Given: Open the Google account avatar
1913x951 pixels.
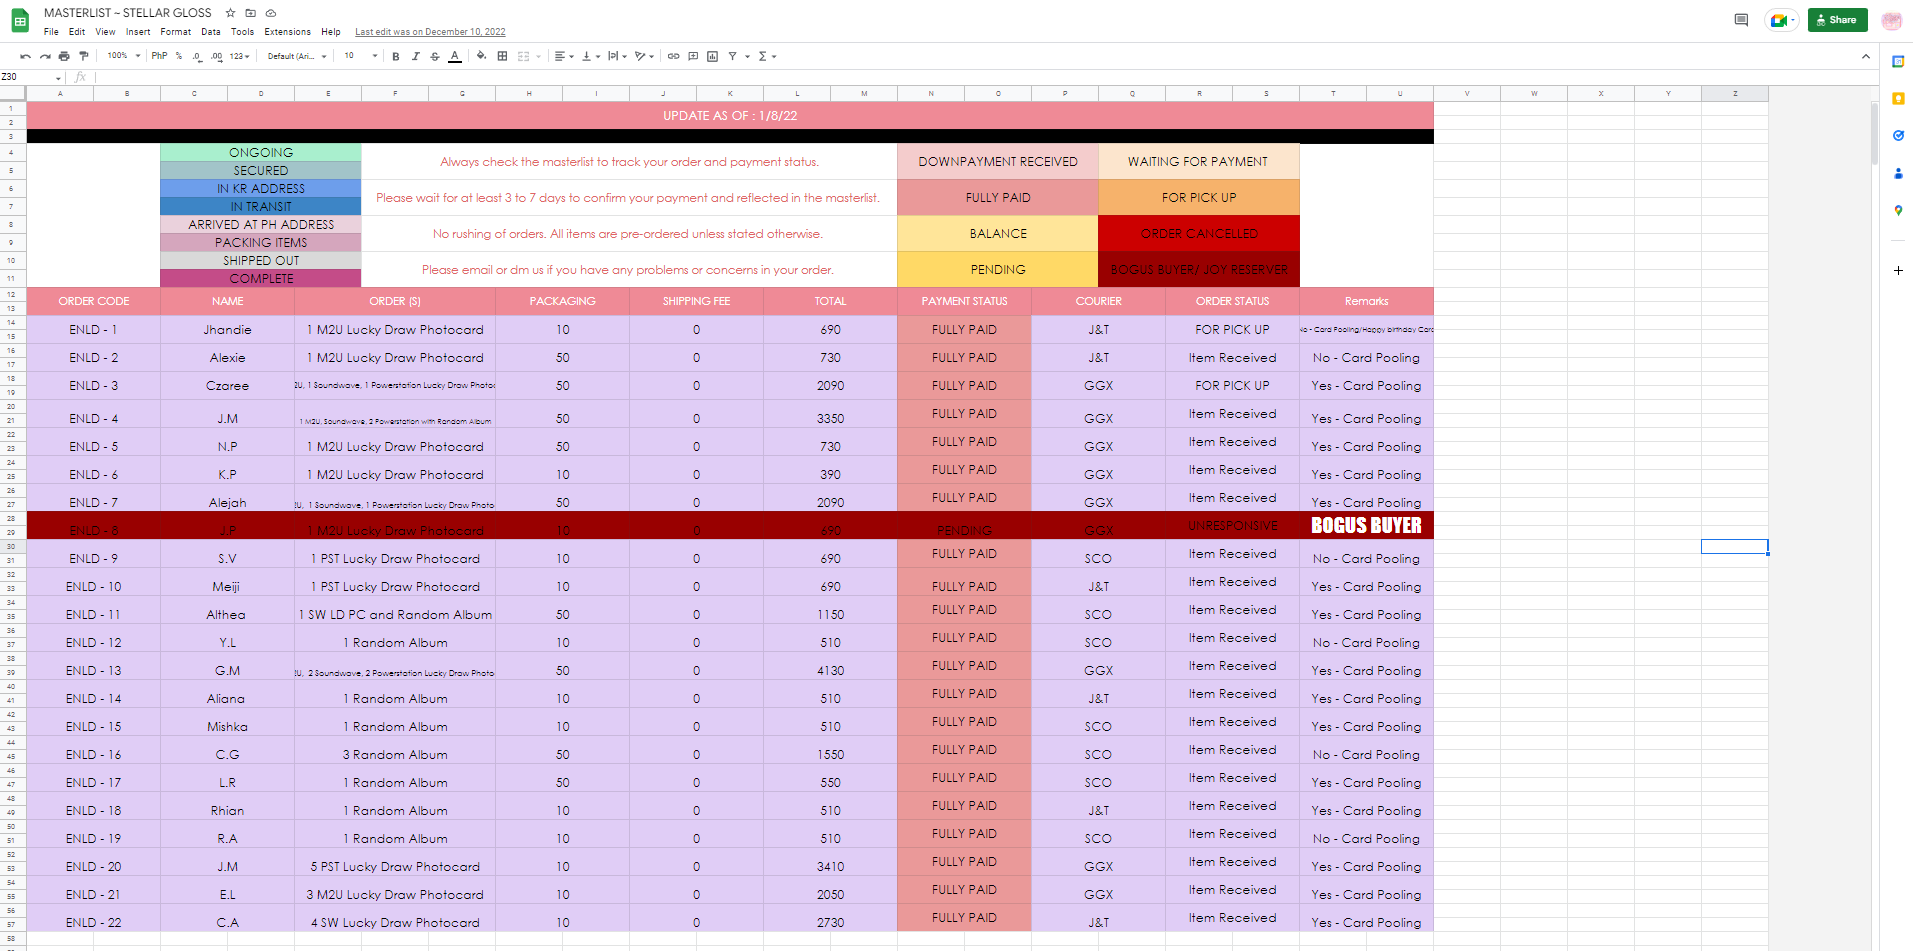Looking at the screenshot, I should click(1891, 20).
